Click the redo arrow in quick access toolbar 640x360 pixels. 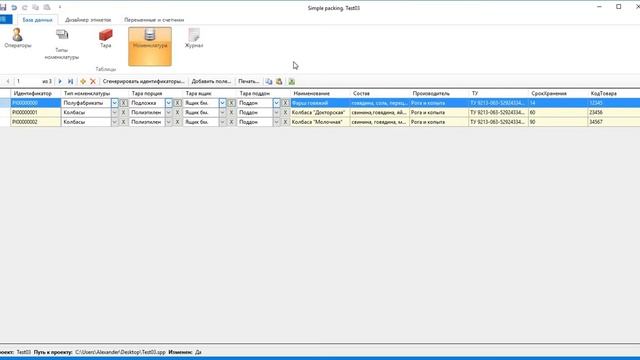[x=25, y=7]
